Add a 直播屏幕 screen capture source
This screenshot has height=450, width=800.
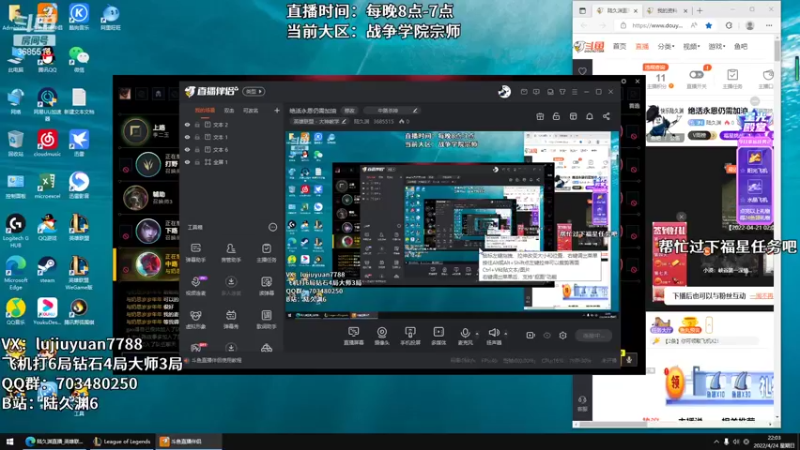pyautogui.click(x=353, y=336)
